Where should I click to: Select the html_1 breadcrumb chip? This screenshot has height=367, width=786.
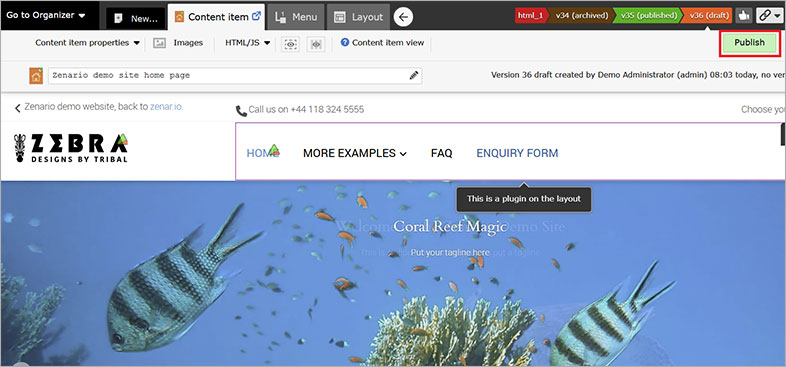click(x=530, y=15)
